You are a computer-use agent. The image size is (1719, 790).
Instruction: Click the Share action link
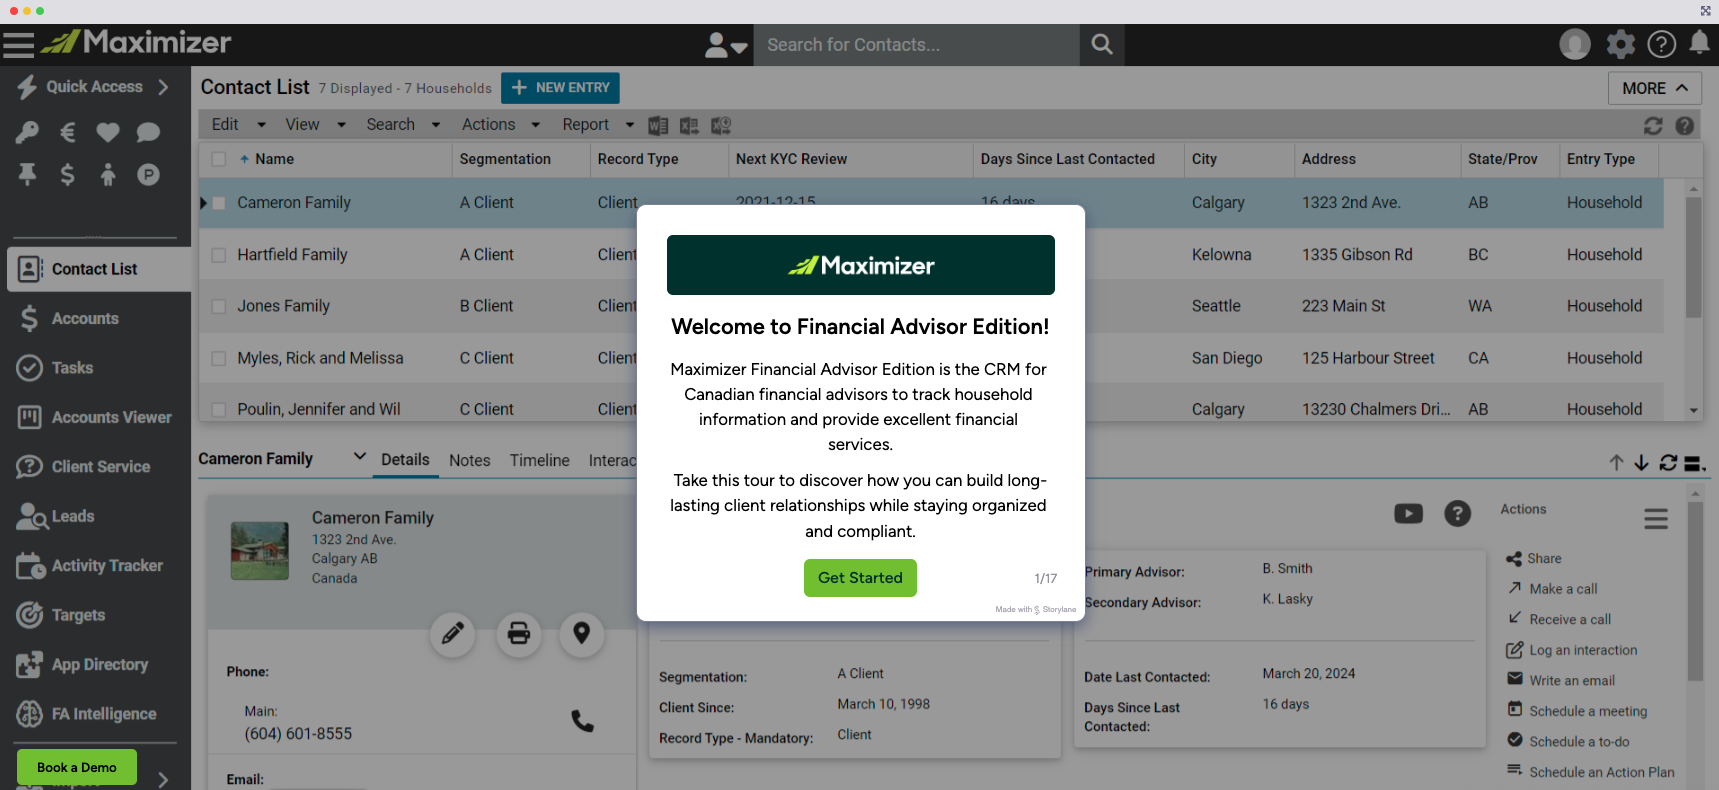point(1543,559)
